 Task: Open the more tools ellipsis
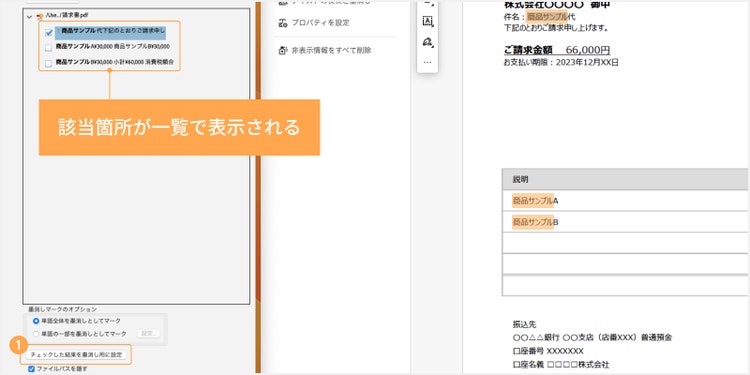coord(428,62)
